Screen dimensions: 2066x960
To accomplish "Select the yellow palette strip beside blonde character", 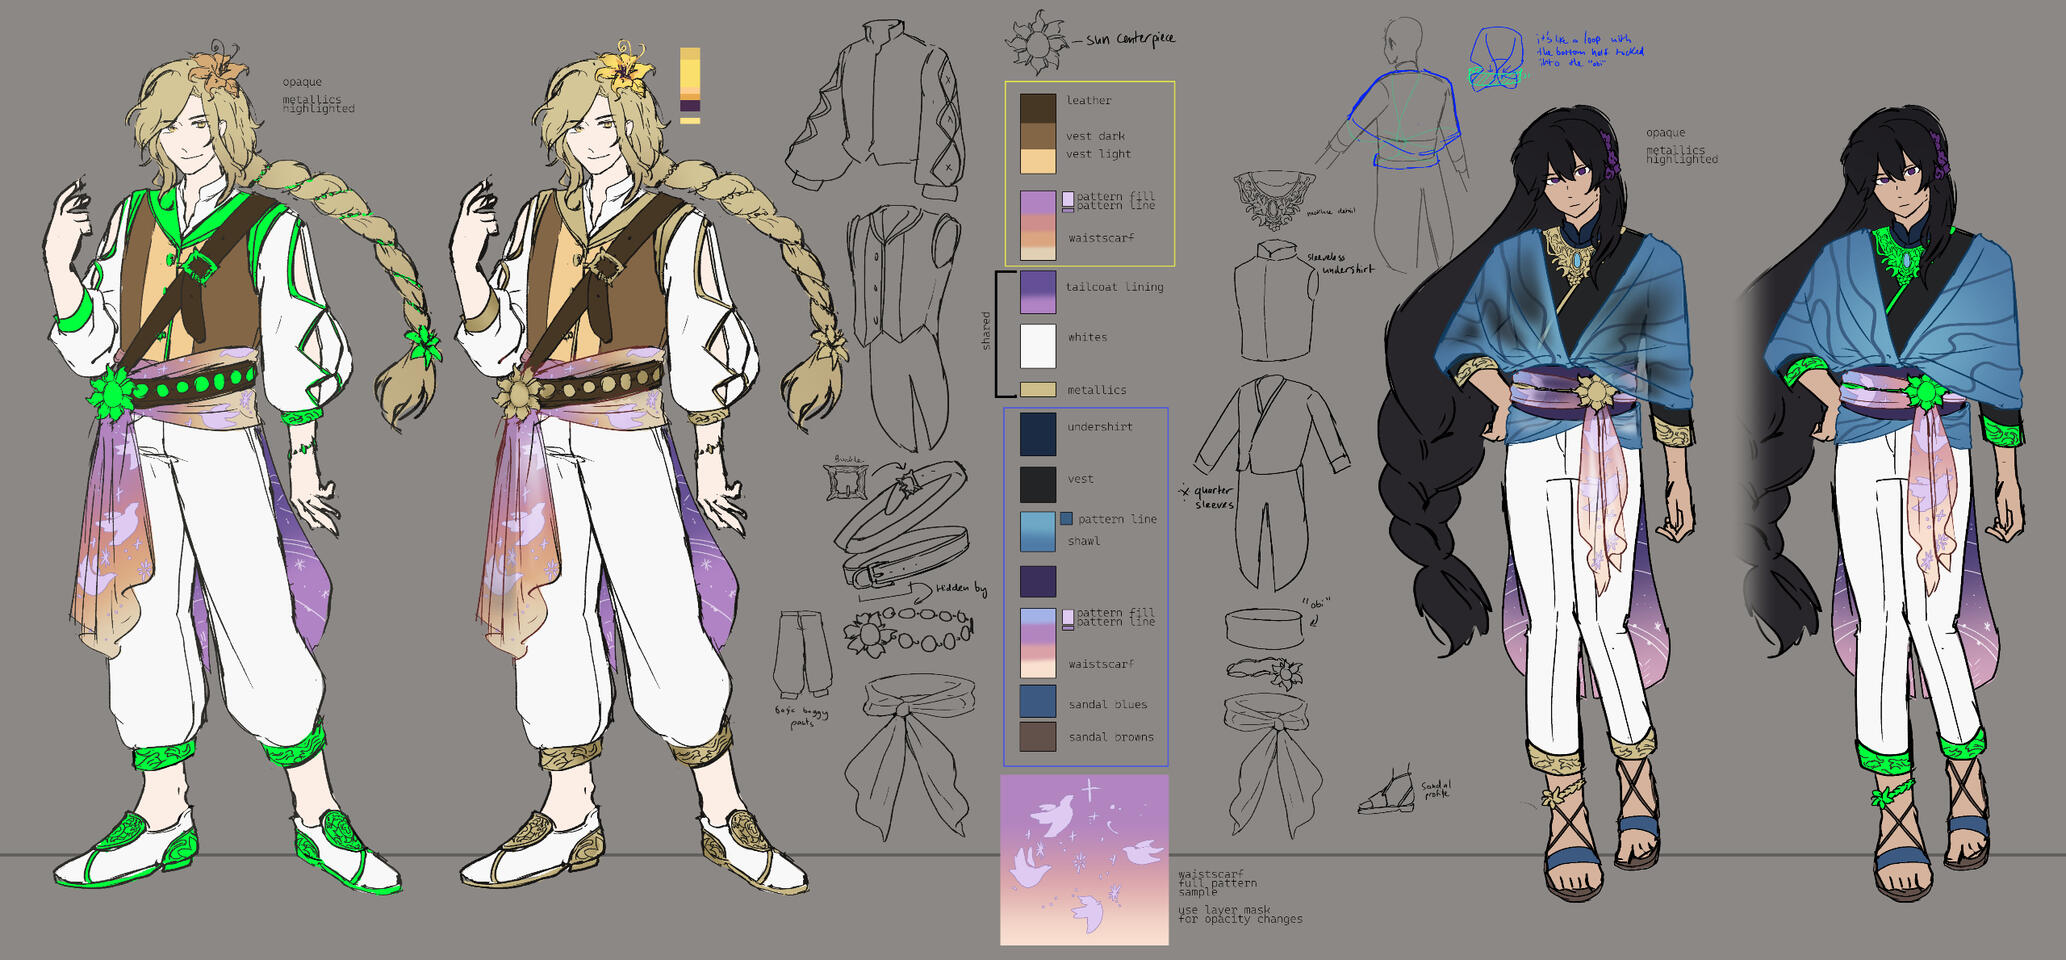I will point(690,85).
